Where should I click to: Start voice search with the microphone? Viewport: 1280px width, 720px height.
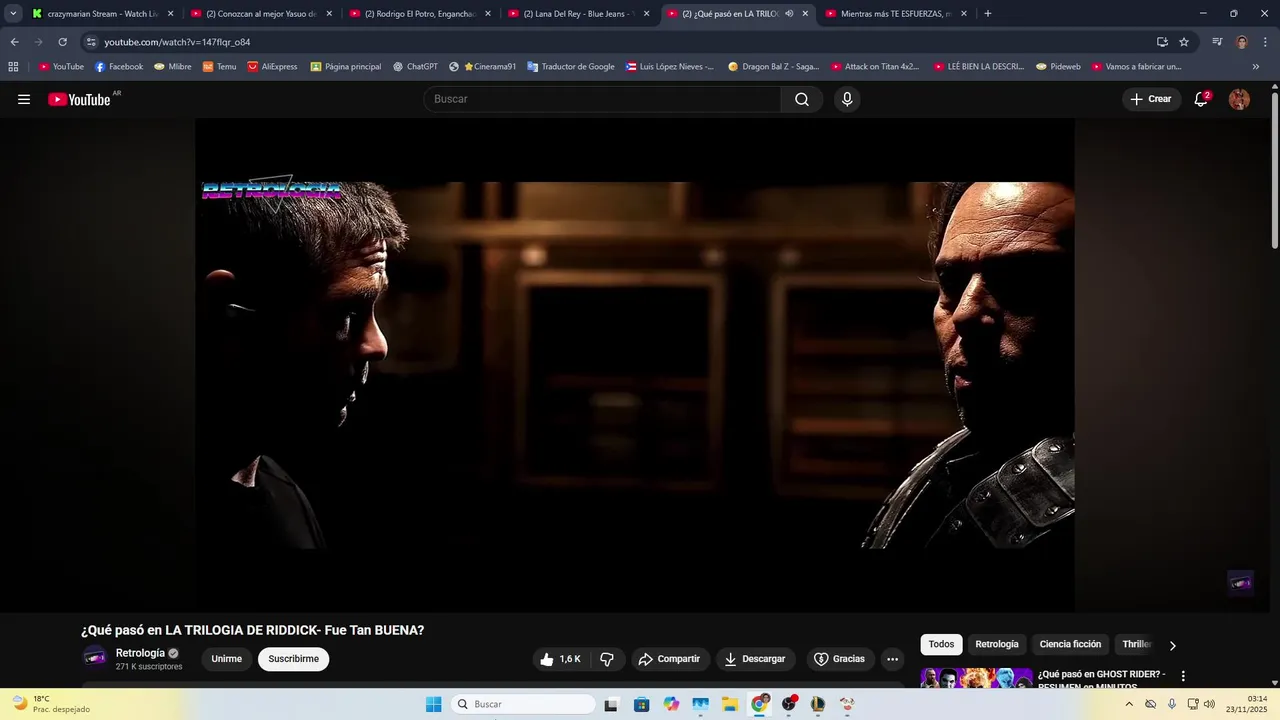coord(847,99)
